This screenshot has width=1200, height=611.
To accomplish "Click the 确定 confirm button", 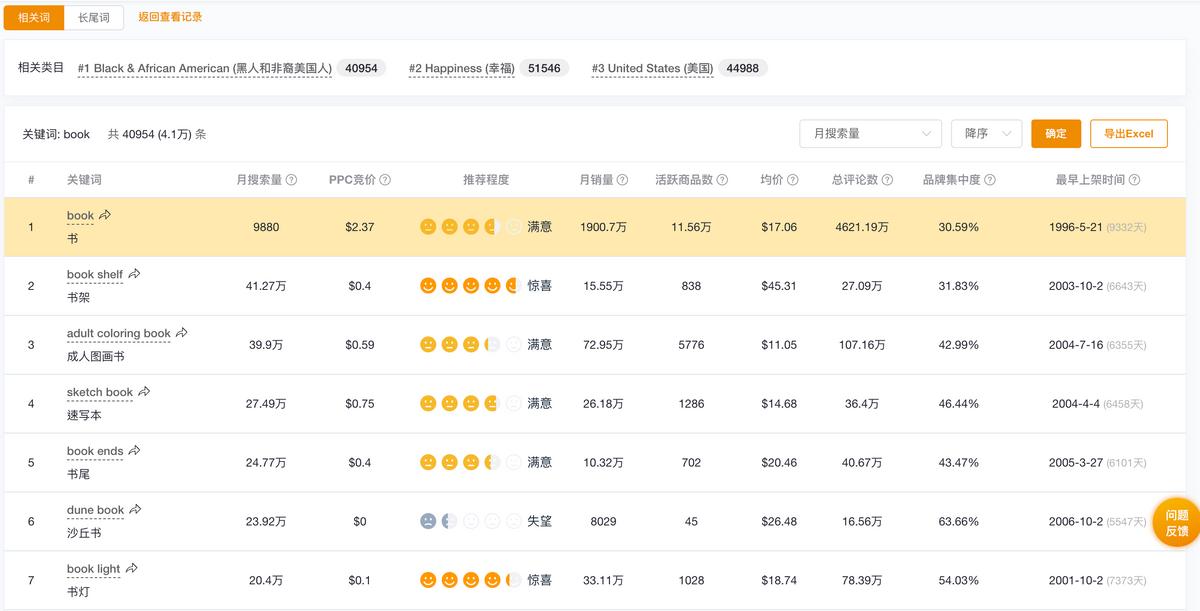I will click(1056, 133).
